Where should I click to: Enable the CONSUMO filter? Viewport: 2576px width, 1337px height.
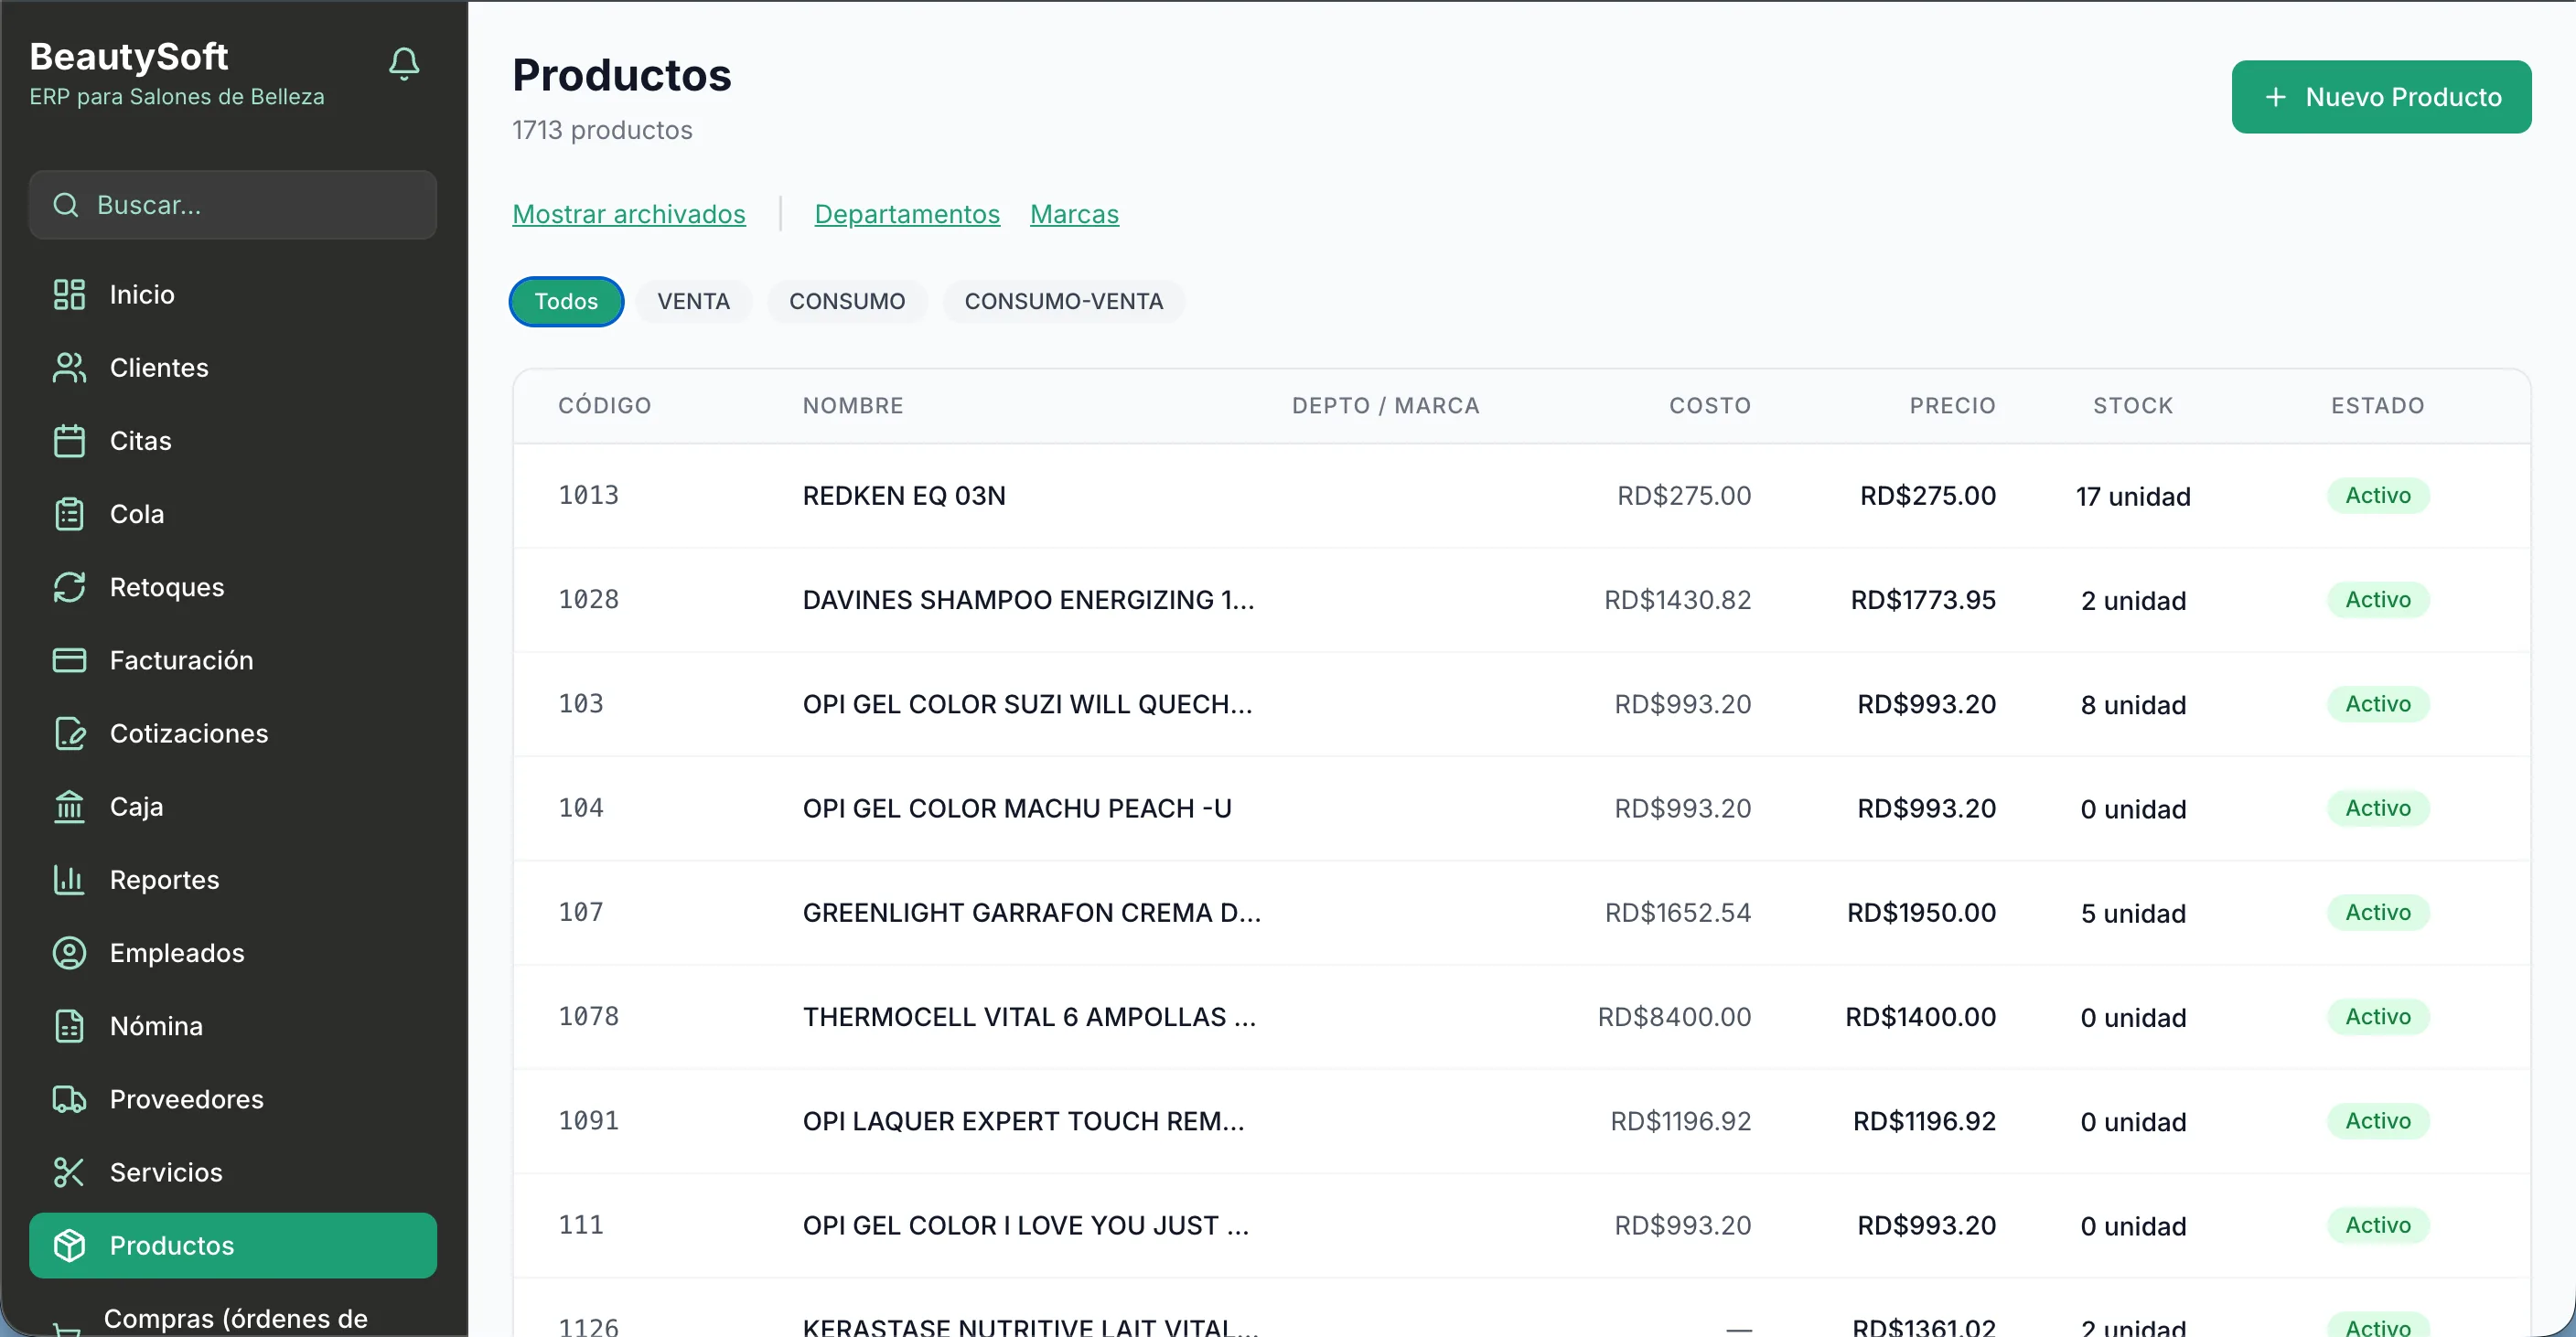point(847,301)
